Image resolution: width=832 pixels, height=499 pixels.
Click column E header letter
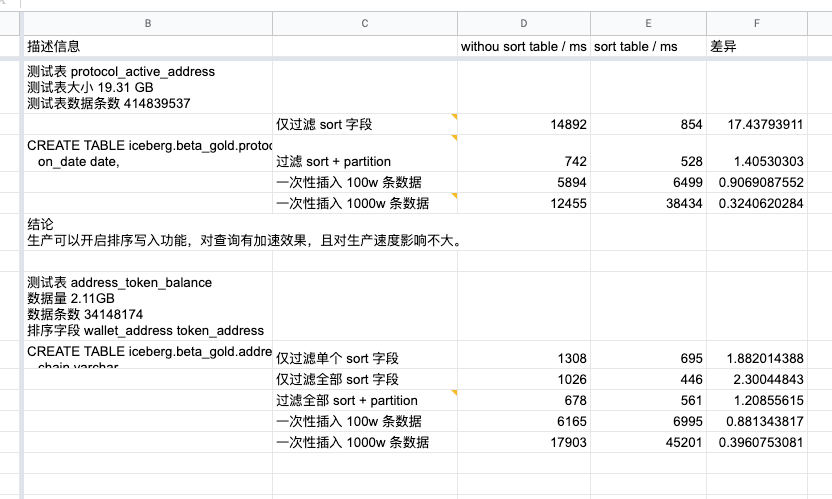click(648, 22)
